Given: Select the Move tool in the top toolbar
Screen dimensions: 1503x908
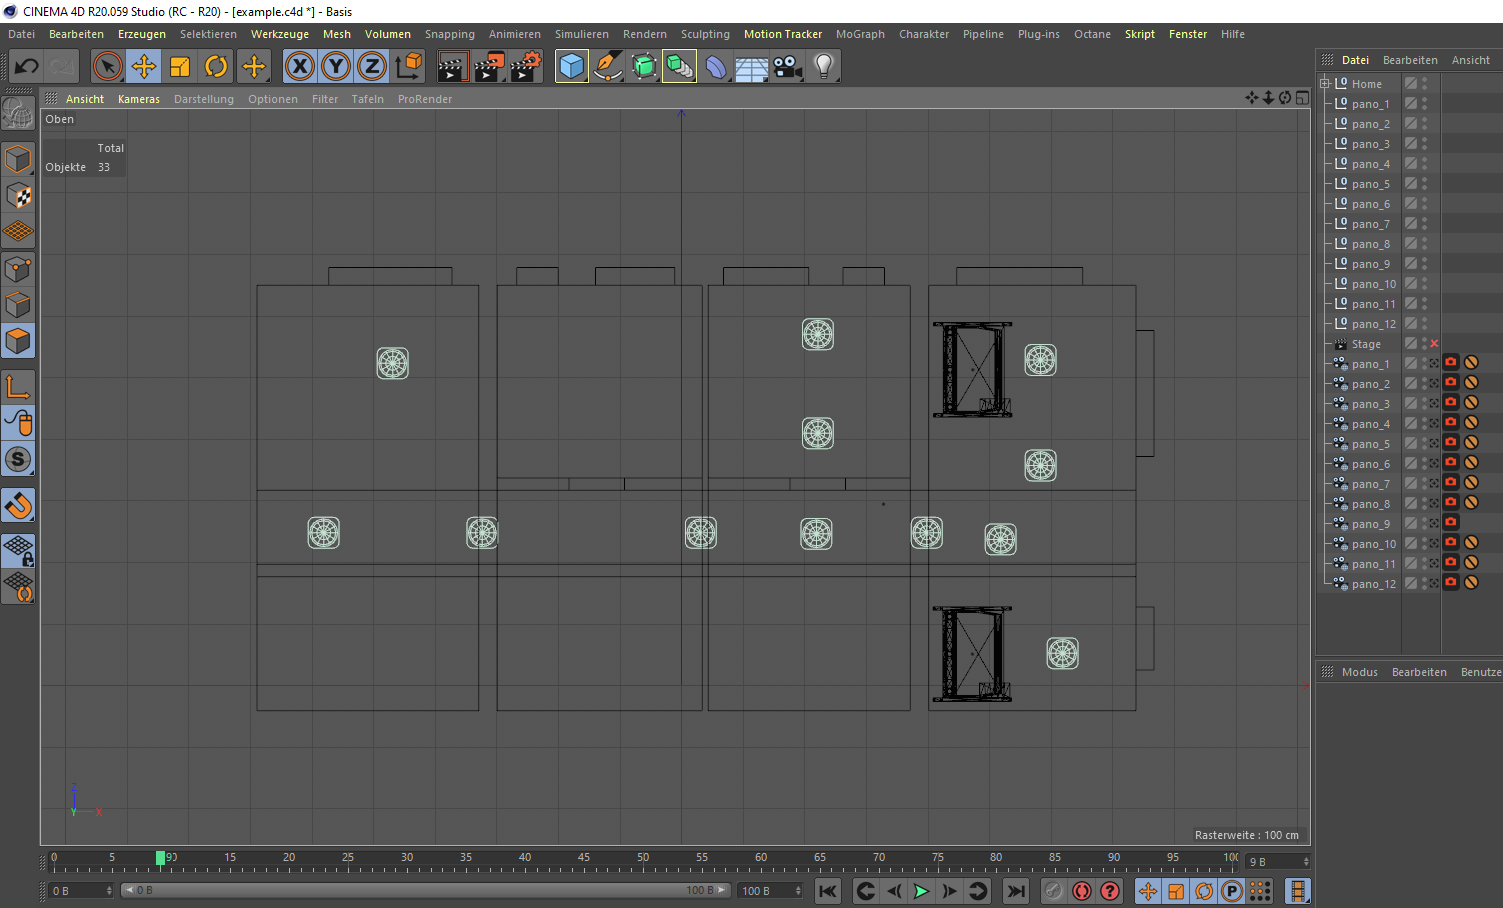Looking at the screenshot, I should pyautogui.click(x=144, y=67).
